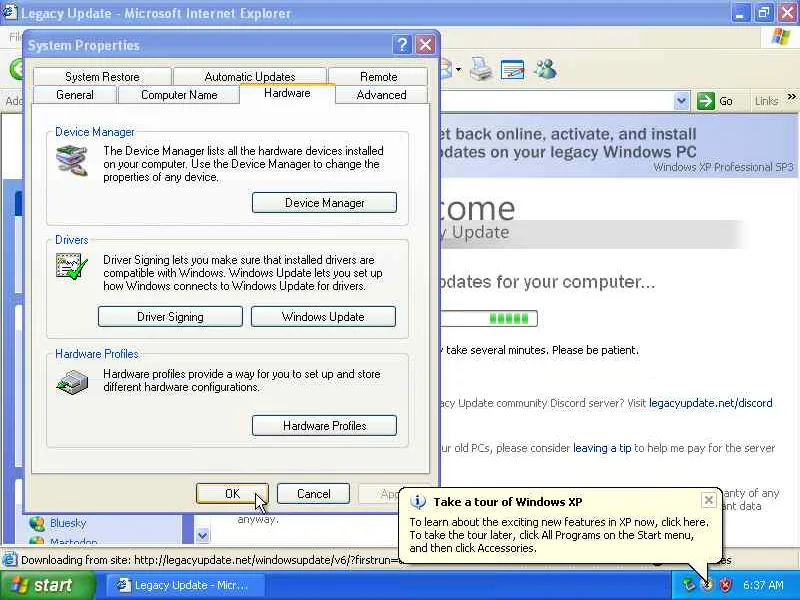Open the Start menu
Viewport: 800px width, 600px height.
[x=47, y=585]
